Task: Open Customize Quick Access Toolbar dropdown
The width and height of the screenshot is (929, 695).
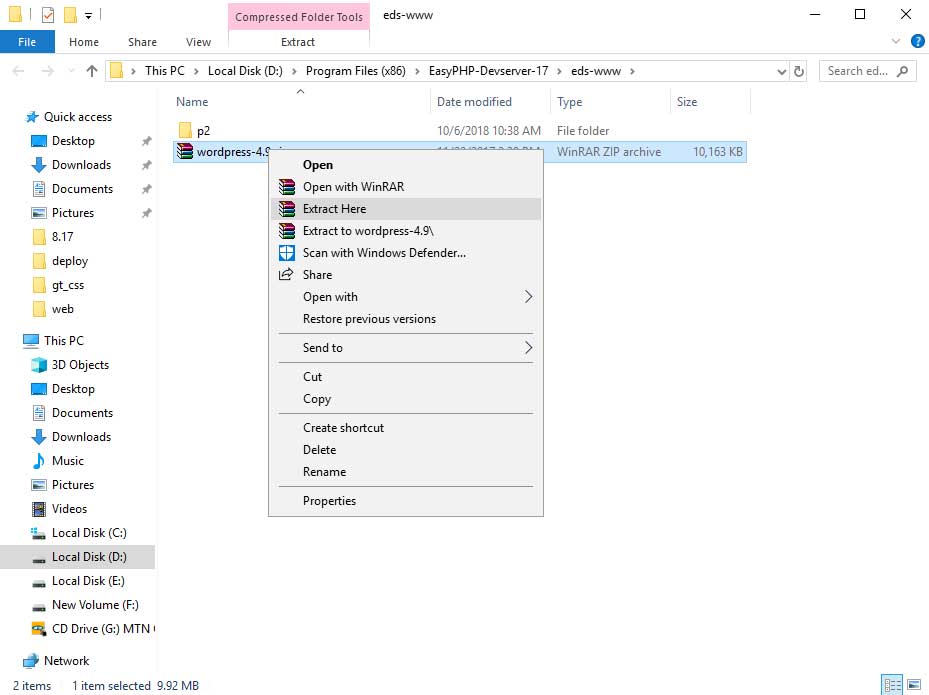Action: pyautogui.click(x=88, y=16)
